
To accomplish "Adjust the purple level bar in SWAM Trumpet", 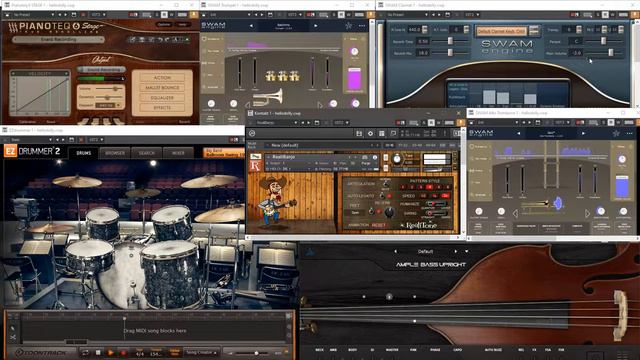I will (x=354, y=79).
